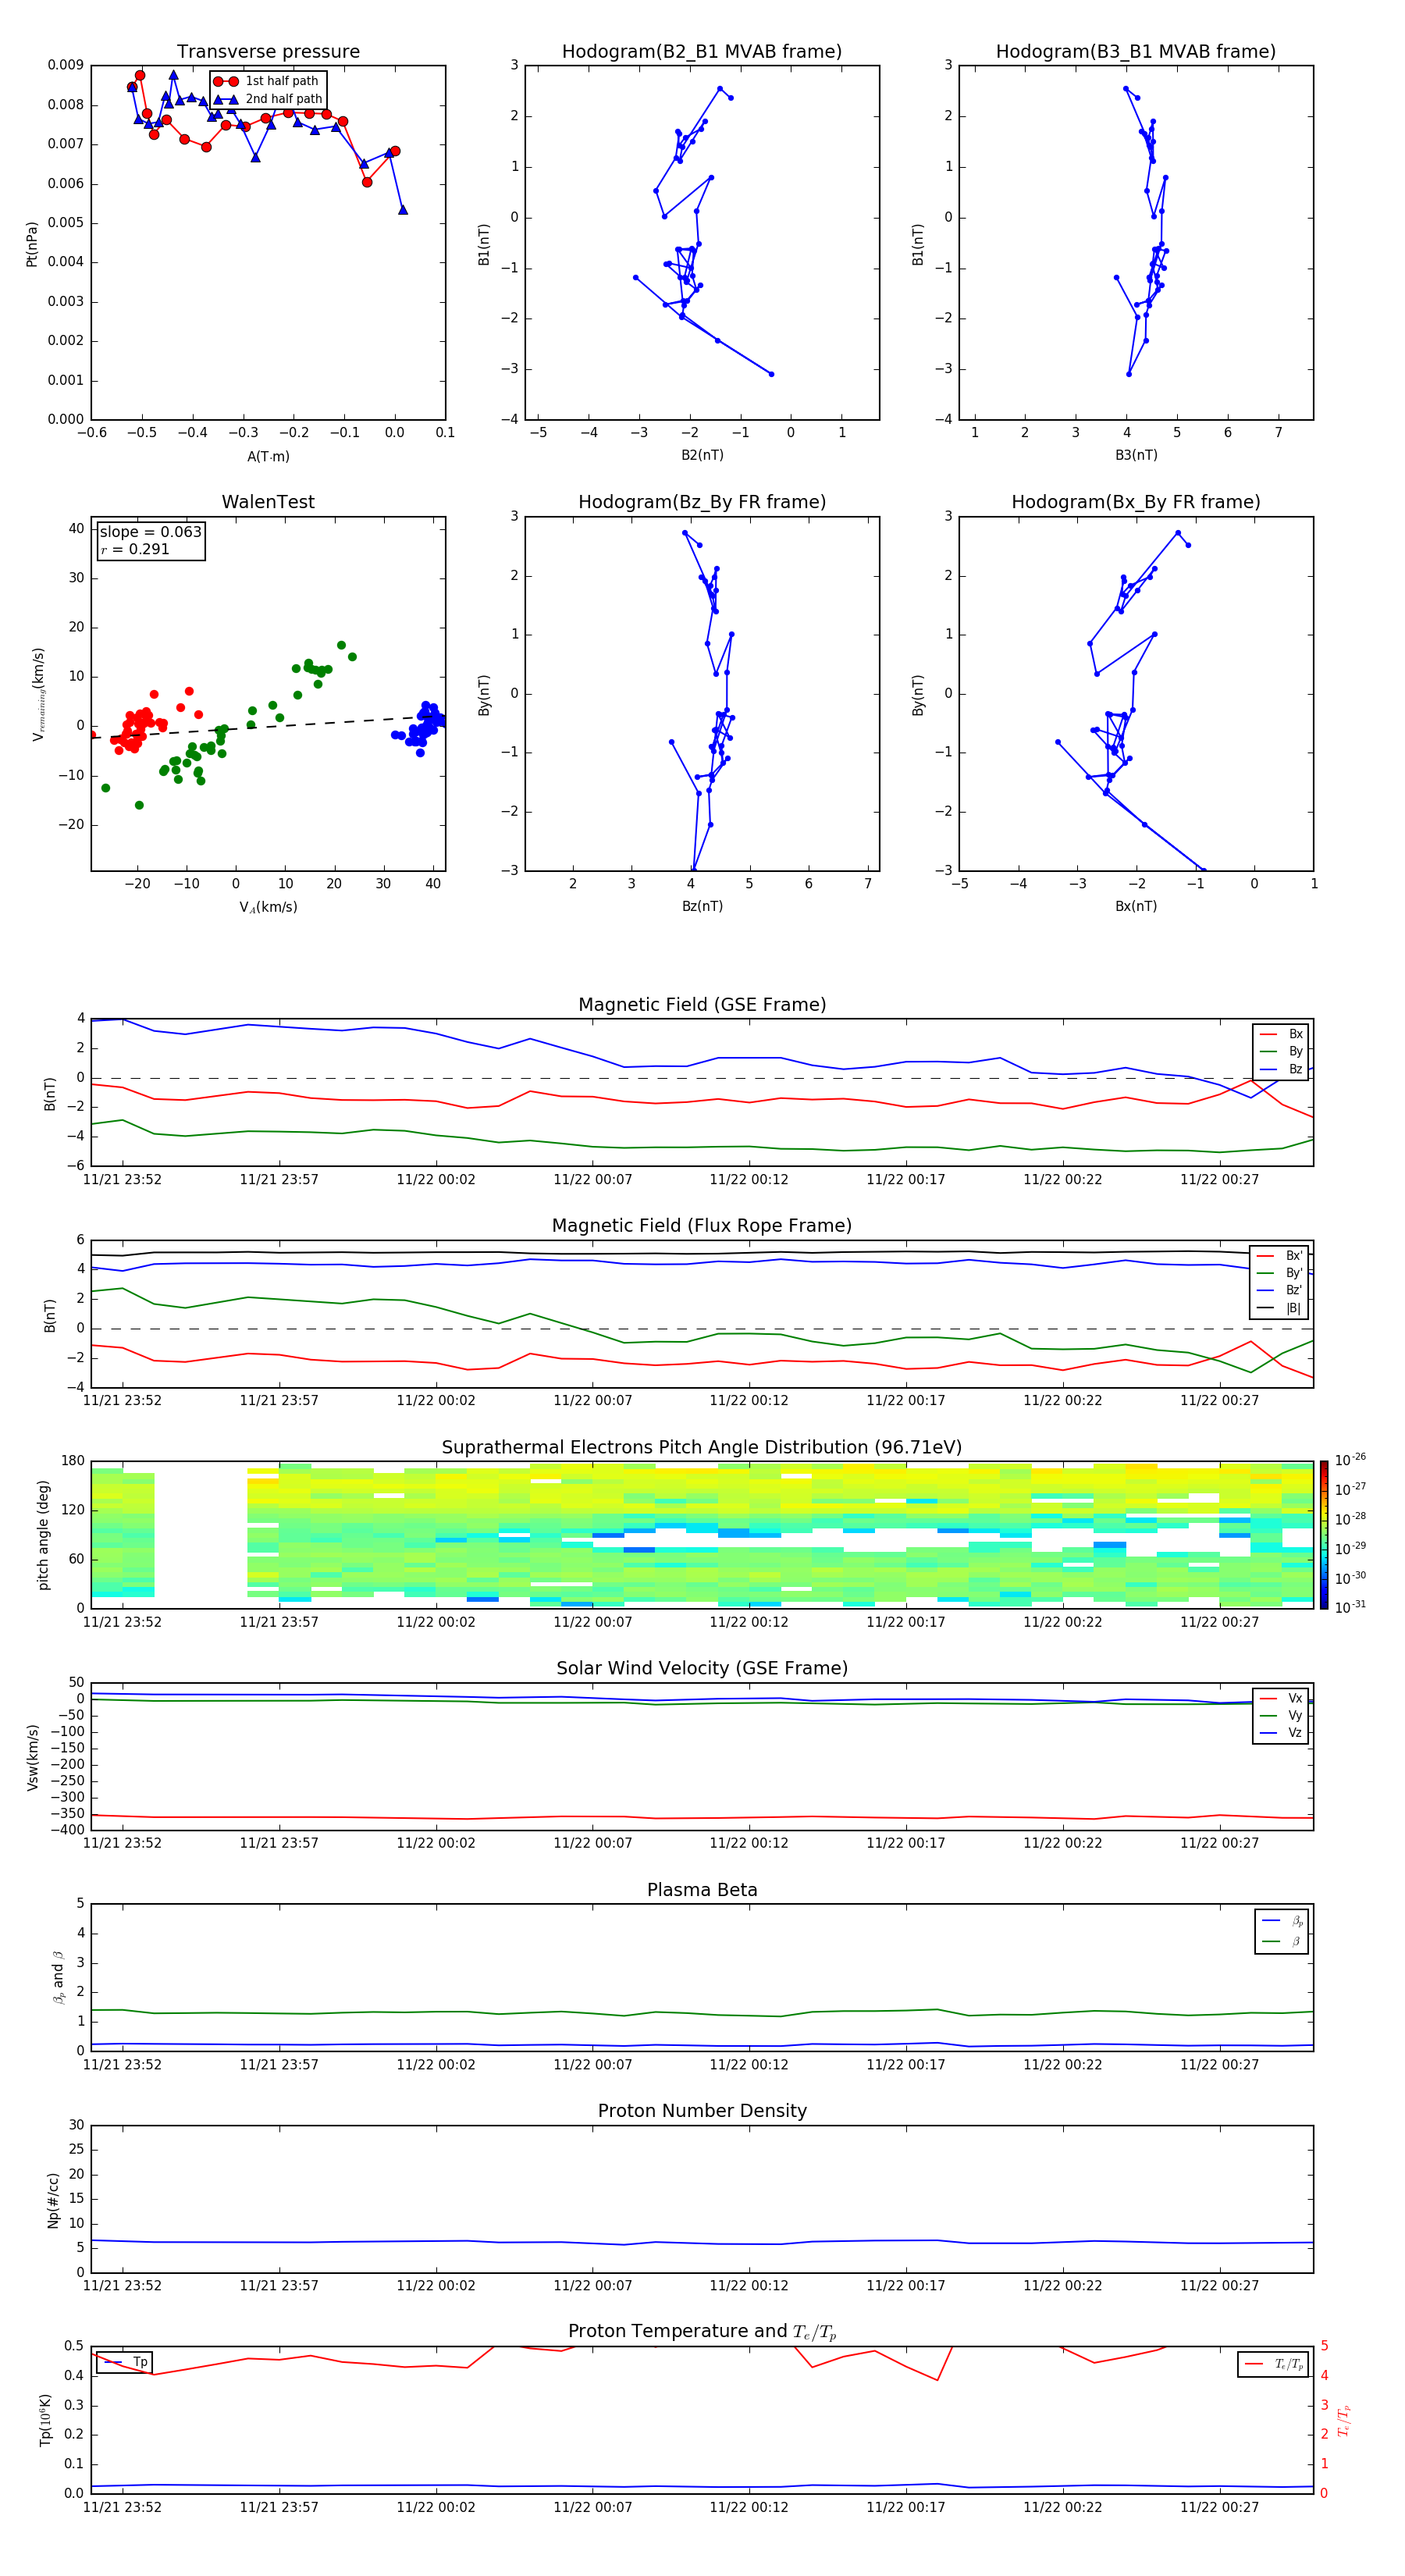Image resolution: width=1405 pixels, height=2576 pixels.
Task: Click the Proton Temperature and Te/Tp title
Action: click(x=702, y=2333)
